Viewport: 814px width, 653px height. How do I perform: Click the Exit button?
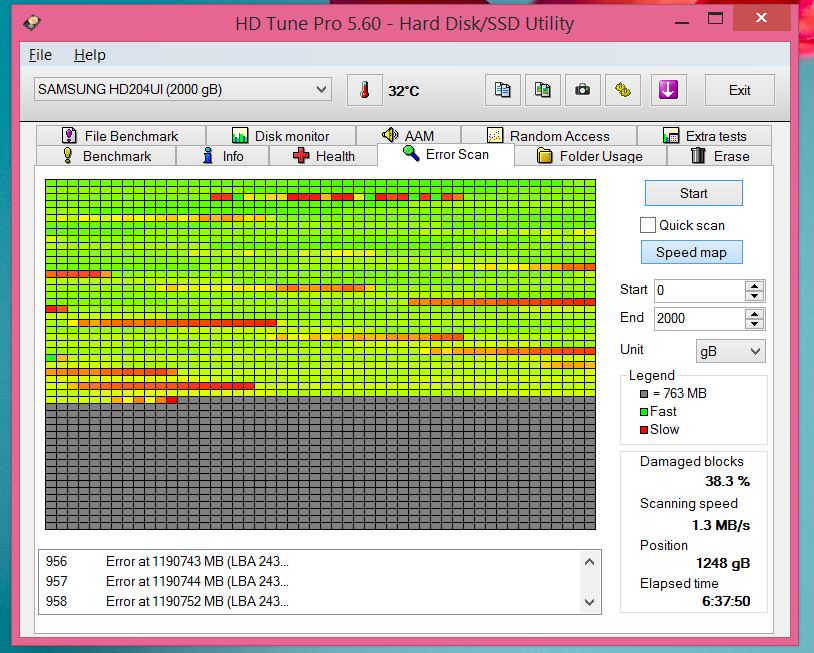pos(739,90)
